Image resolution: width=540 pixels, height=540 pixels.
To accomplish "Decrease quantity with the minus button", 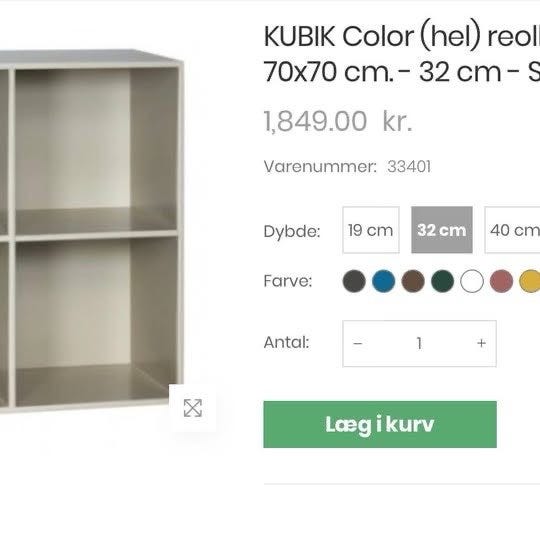I will (x=358, y=343).
